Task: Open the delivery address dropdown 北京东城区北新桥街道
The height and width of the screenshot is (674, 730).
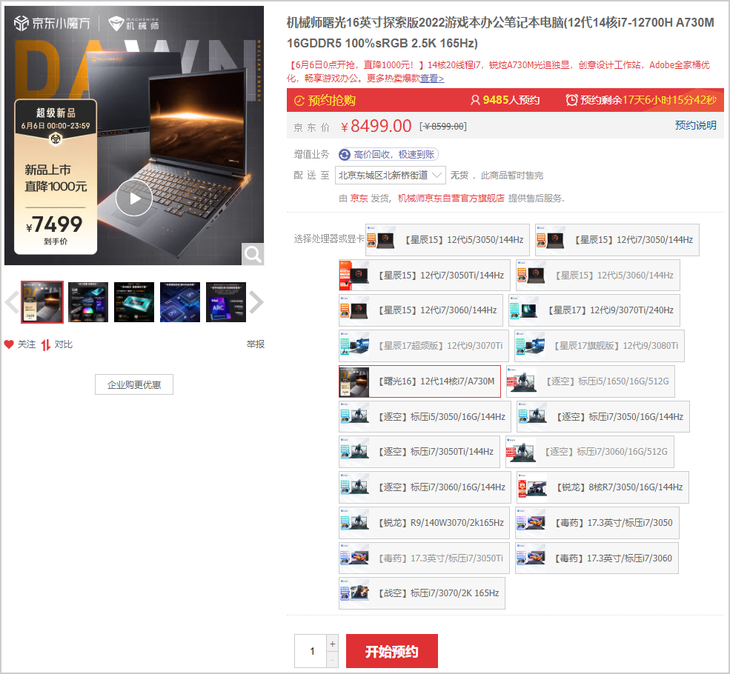Action: coord(390,175)
